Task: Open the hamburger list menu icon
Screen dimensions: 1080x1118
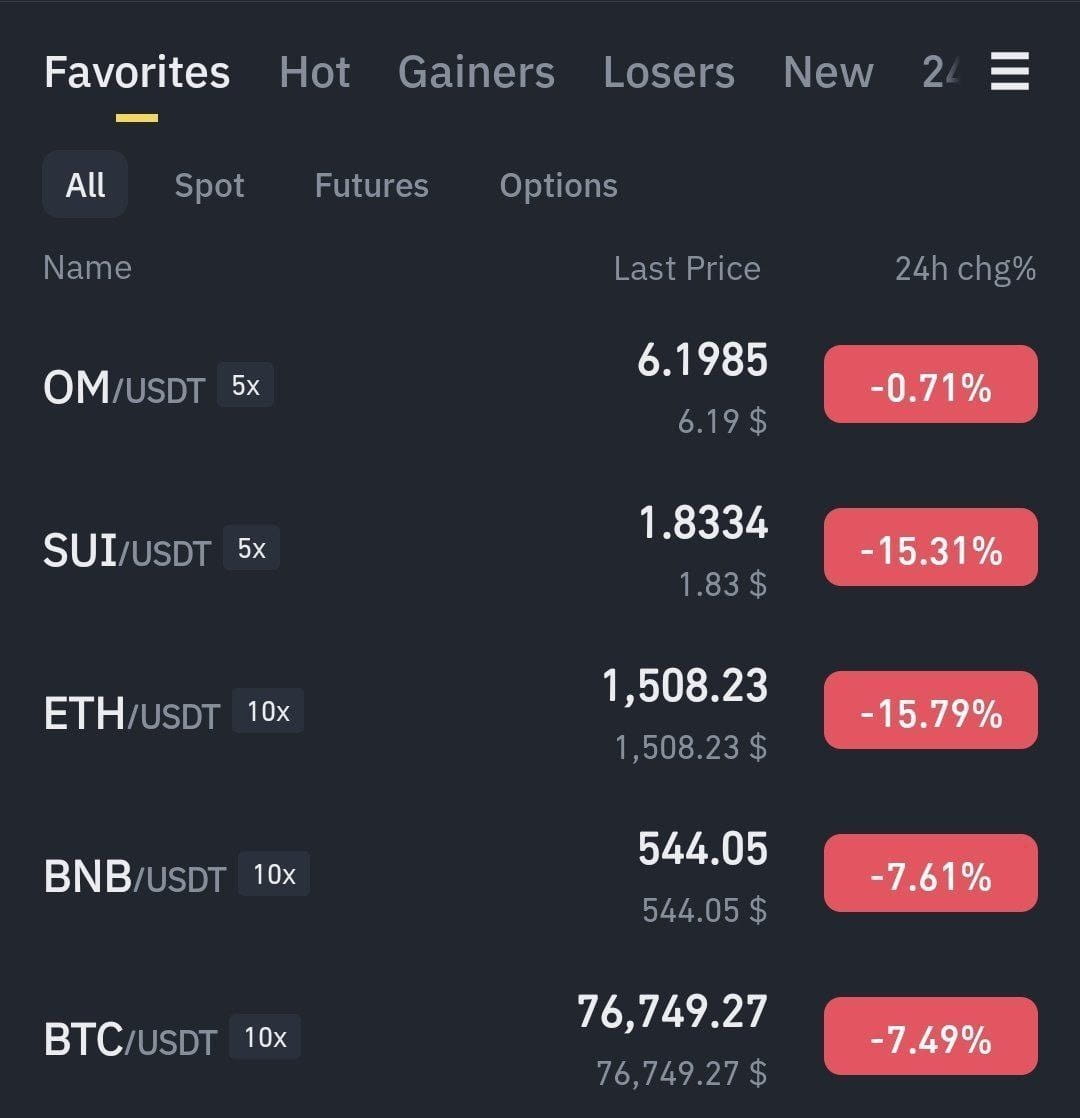Action: click(1009, 71)
